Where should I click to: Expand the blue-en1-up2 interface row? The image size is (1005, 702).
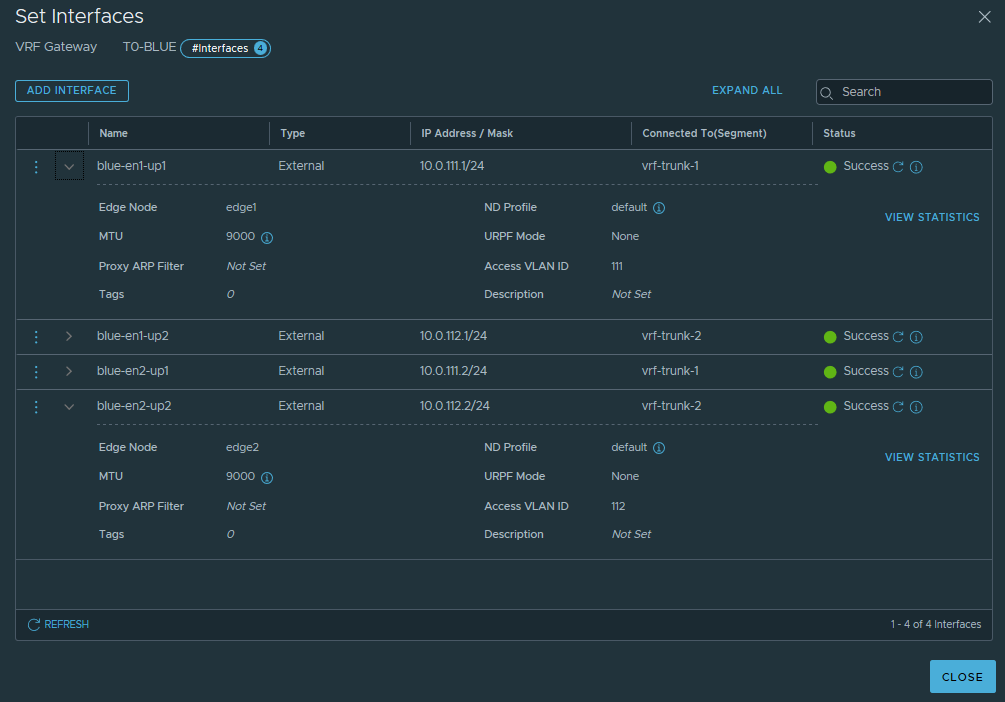pos(67,336)
